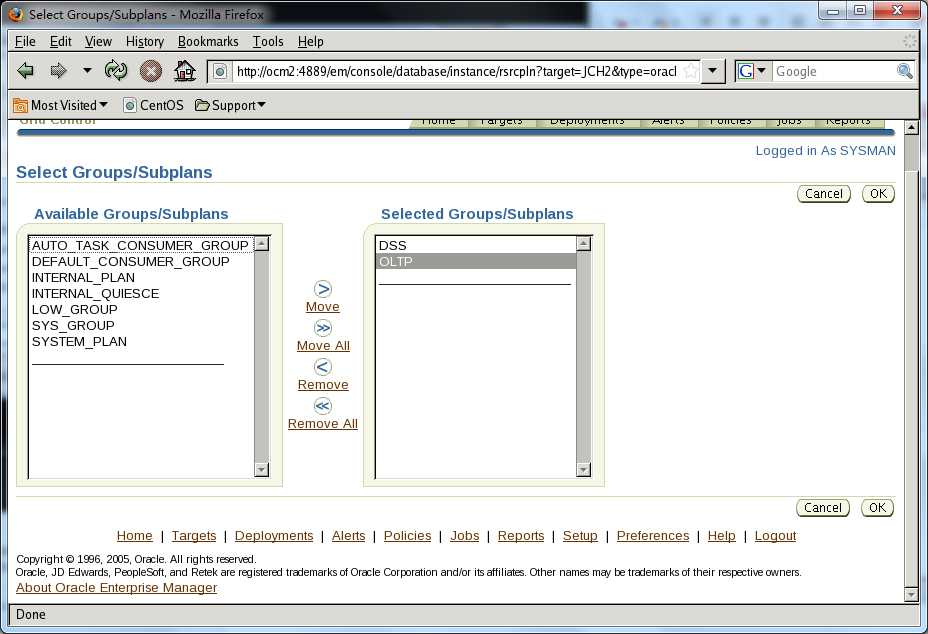The image size is (928, 634).
Task: Expand the Support bookmarks folder
Action: 230,105
